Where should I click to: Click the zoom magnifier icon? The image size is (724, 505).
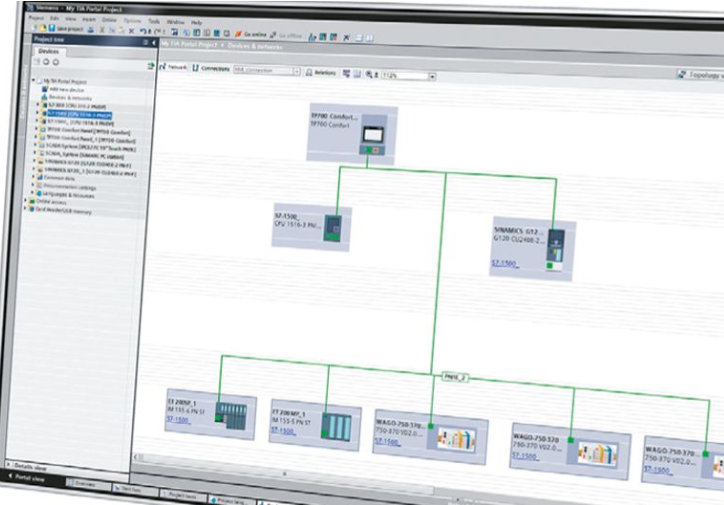(x=369, y=74)
